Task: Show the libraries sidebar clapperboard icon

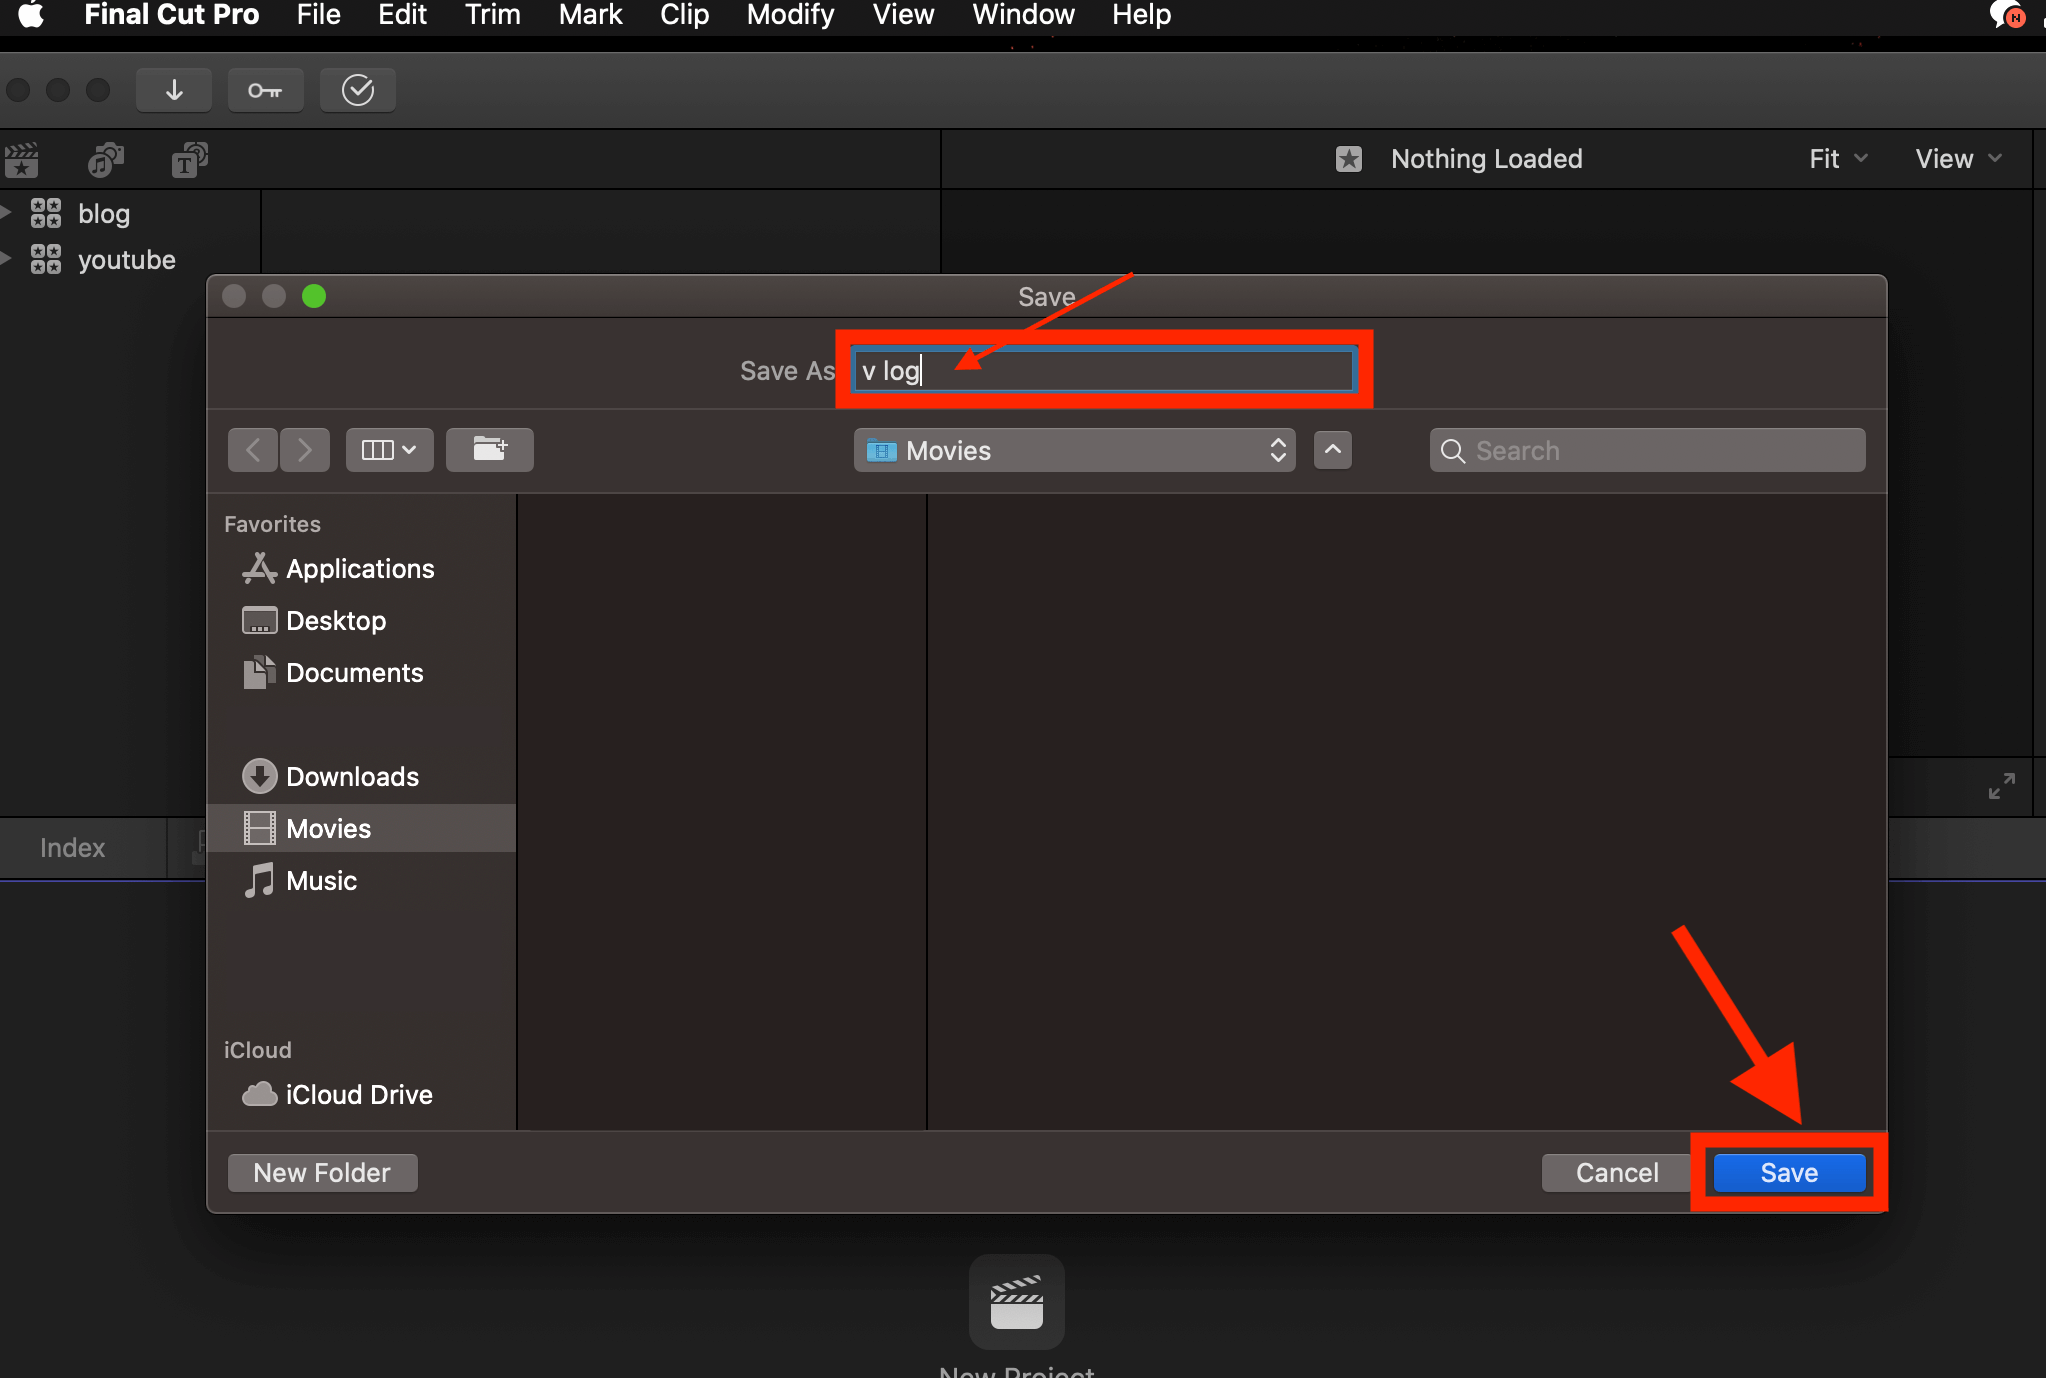Action: [x=22, y=159]
